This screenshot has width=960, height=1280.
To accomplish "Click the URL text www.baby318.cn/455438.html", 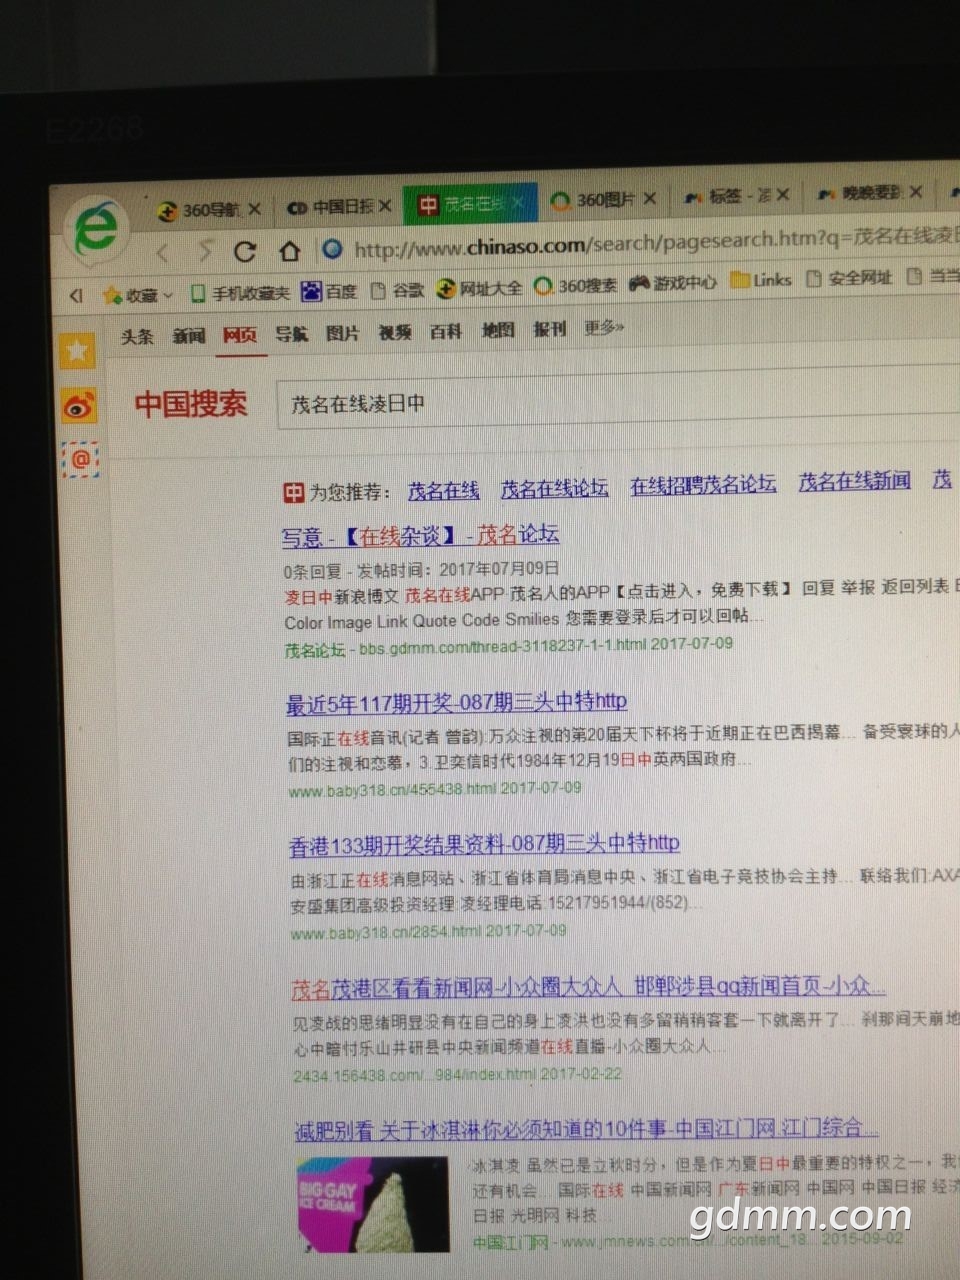I will (x=392, y=790).
